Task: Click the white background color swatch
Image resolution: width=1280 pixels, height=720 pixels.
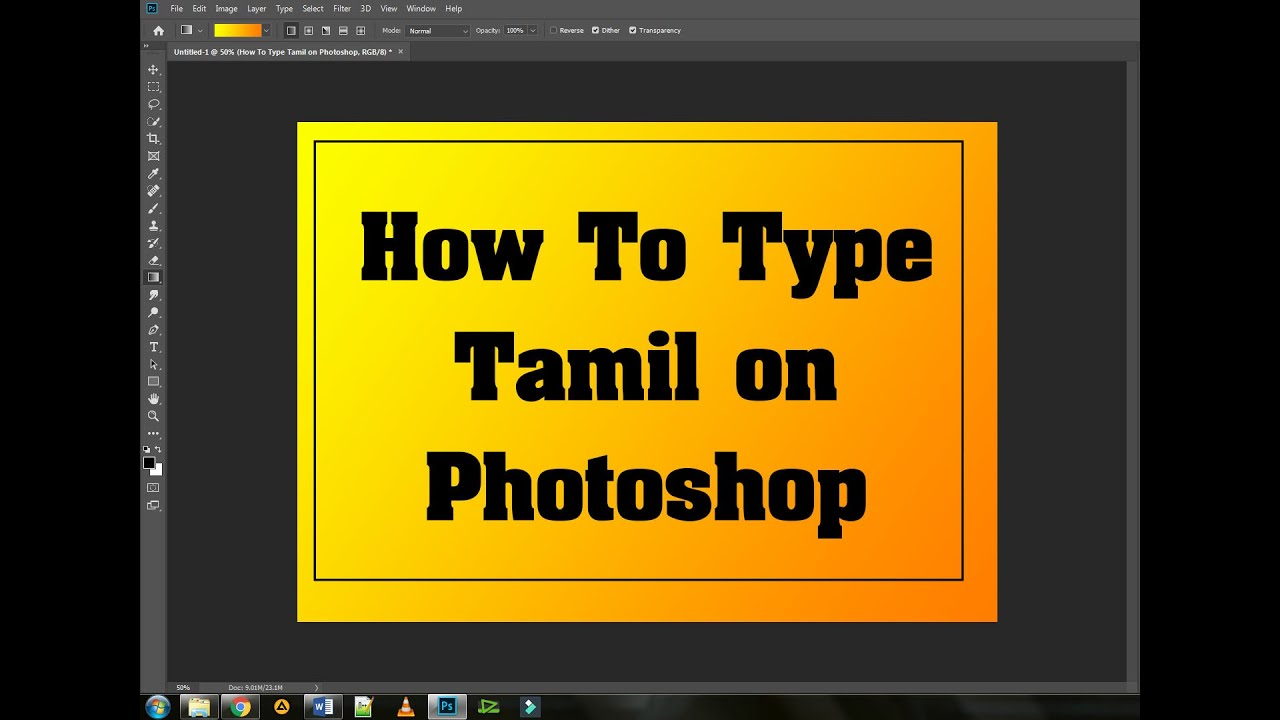Action: coord(158,470)
